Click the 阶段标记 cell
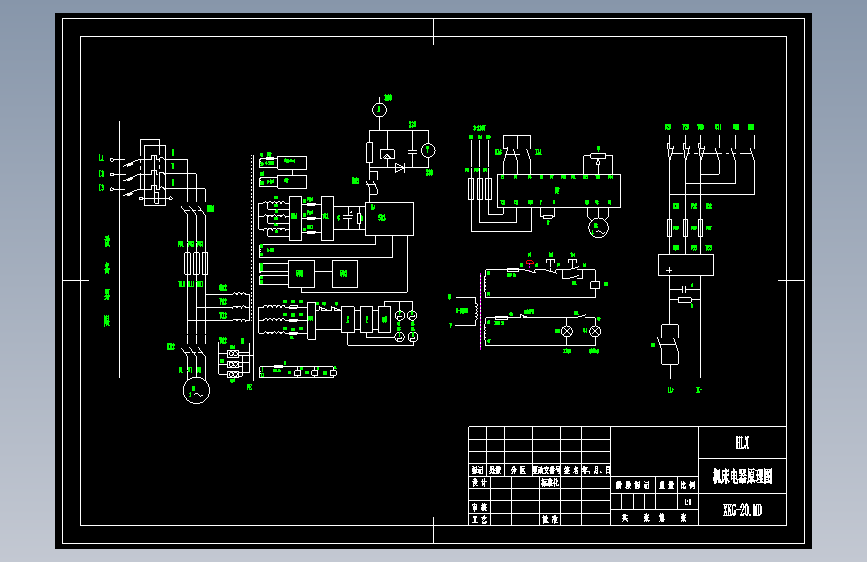The width and height of the screenshot is (867, 562). coord(633,485)
